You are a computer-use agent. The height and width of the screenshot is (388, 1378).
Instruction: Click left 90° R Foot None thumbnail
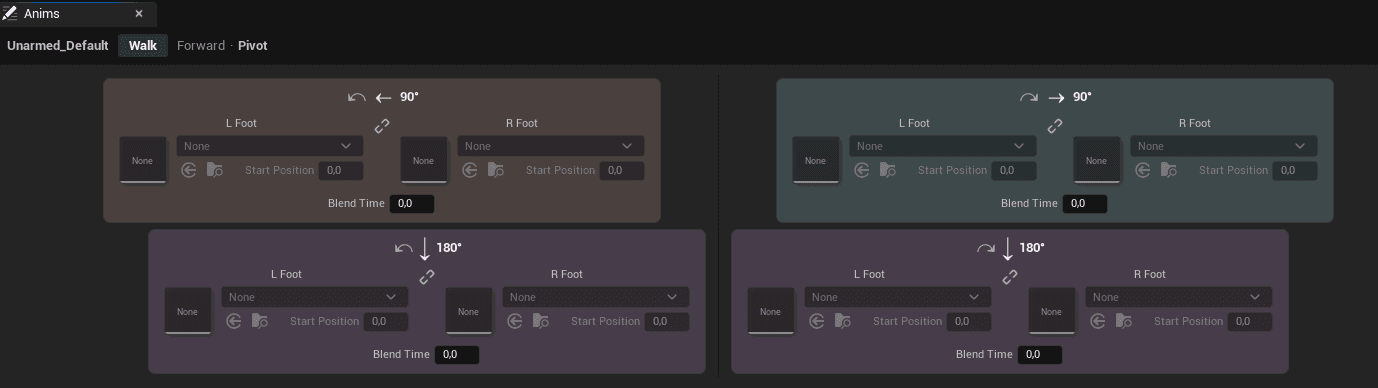pyautogui.click(x=424, y=160)
